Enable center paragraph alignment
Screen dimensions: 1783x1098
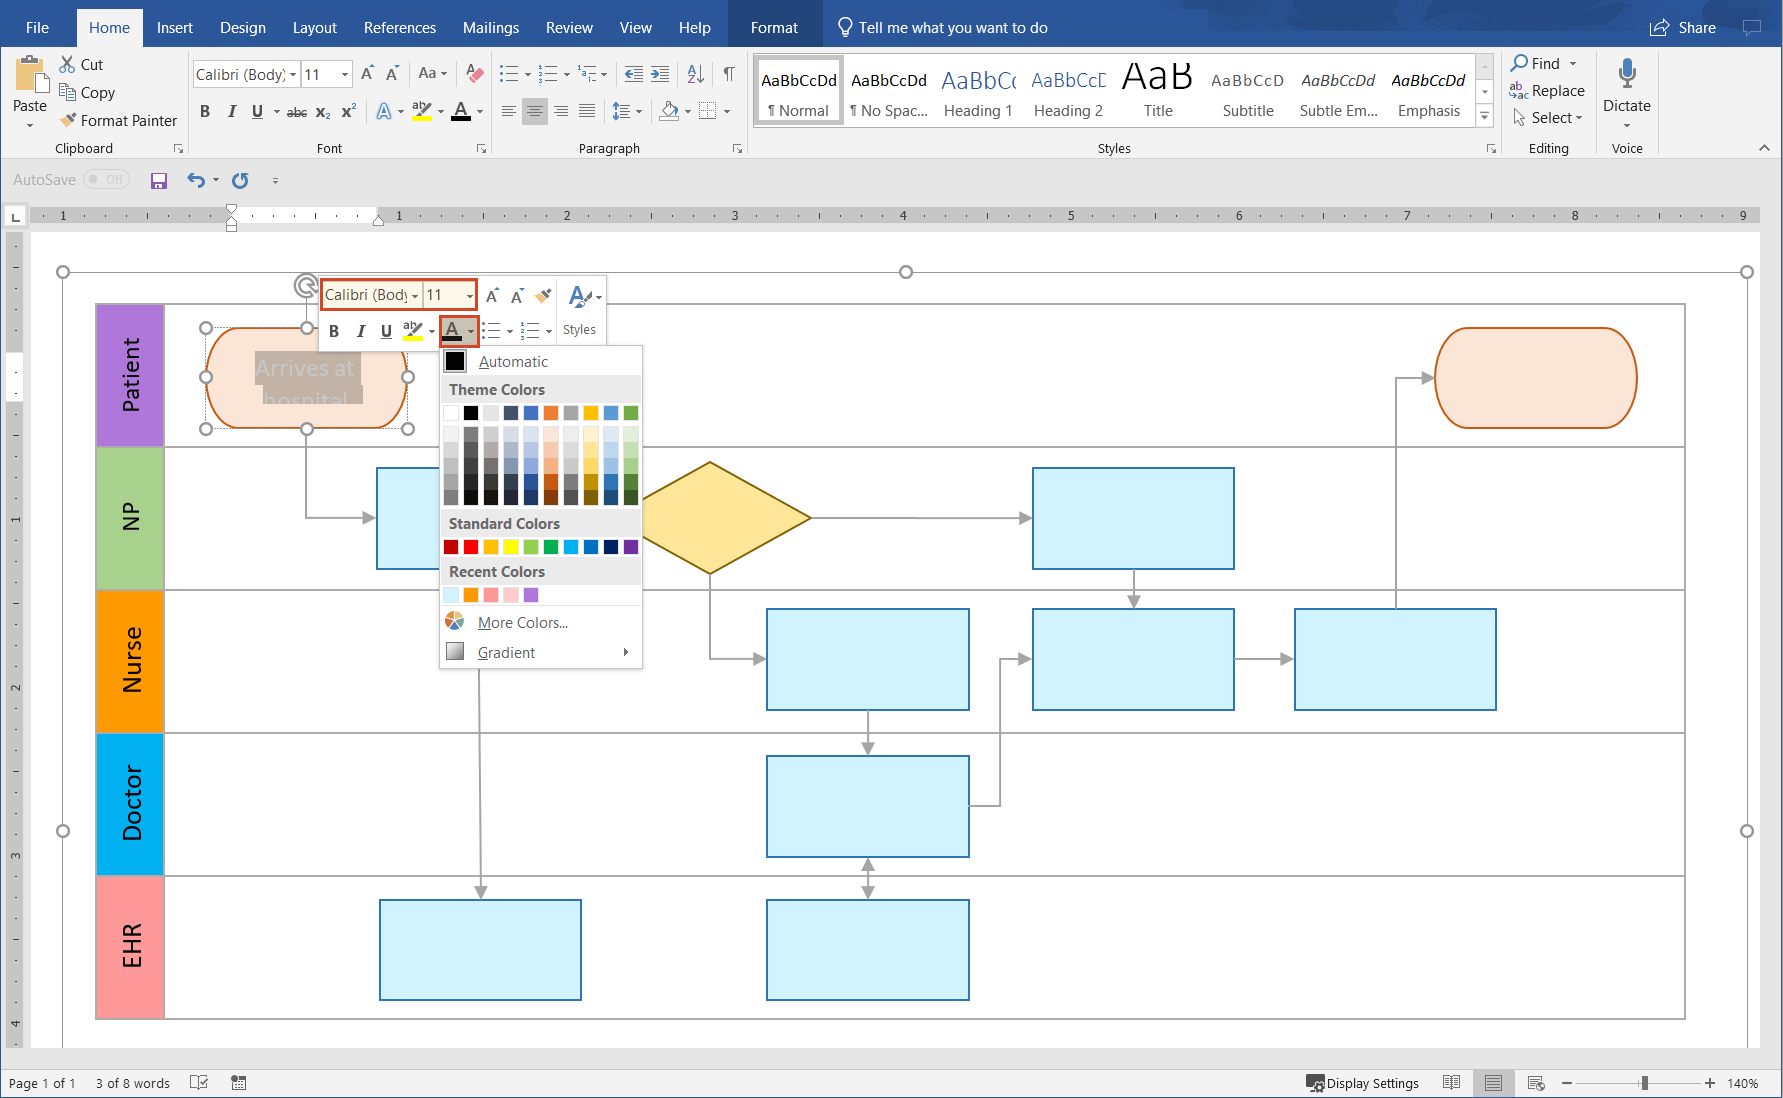tap(535, 112)
